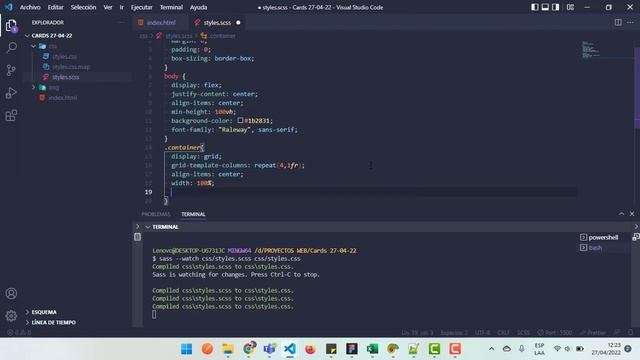Viewport: 640px width, 360px height.
Task: Open Excel from the taskbar
Action: [x=372, y=349]
